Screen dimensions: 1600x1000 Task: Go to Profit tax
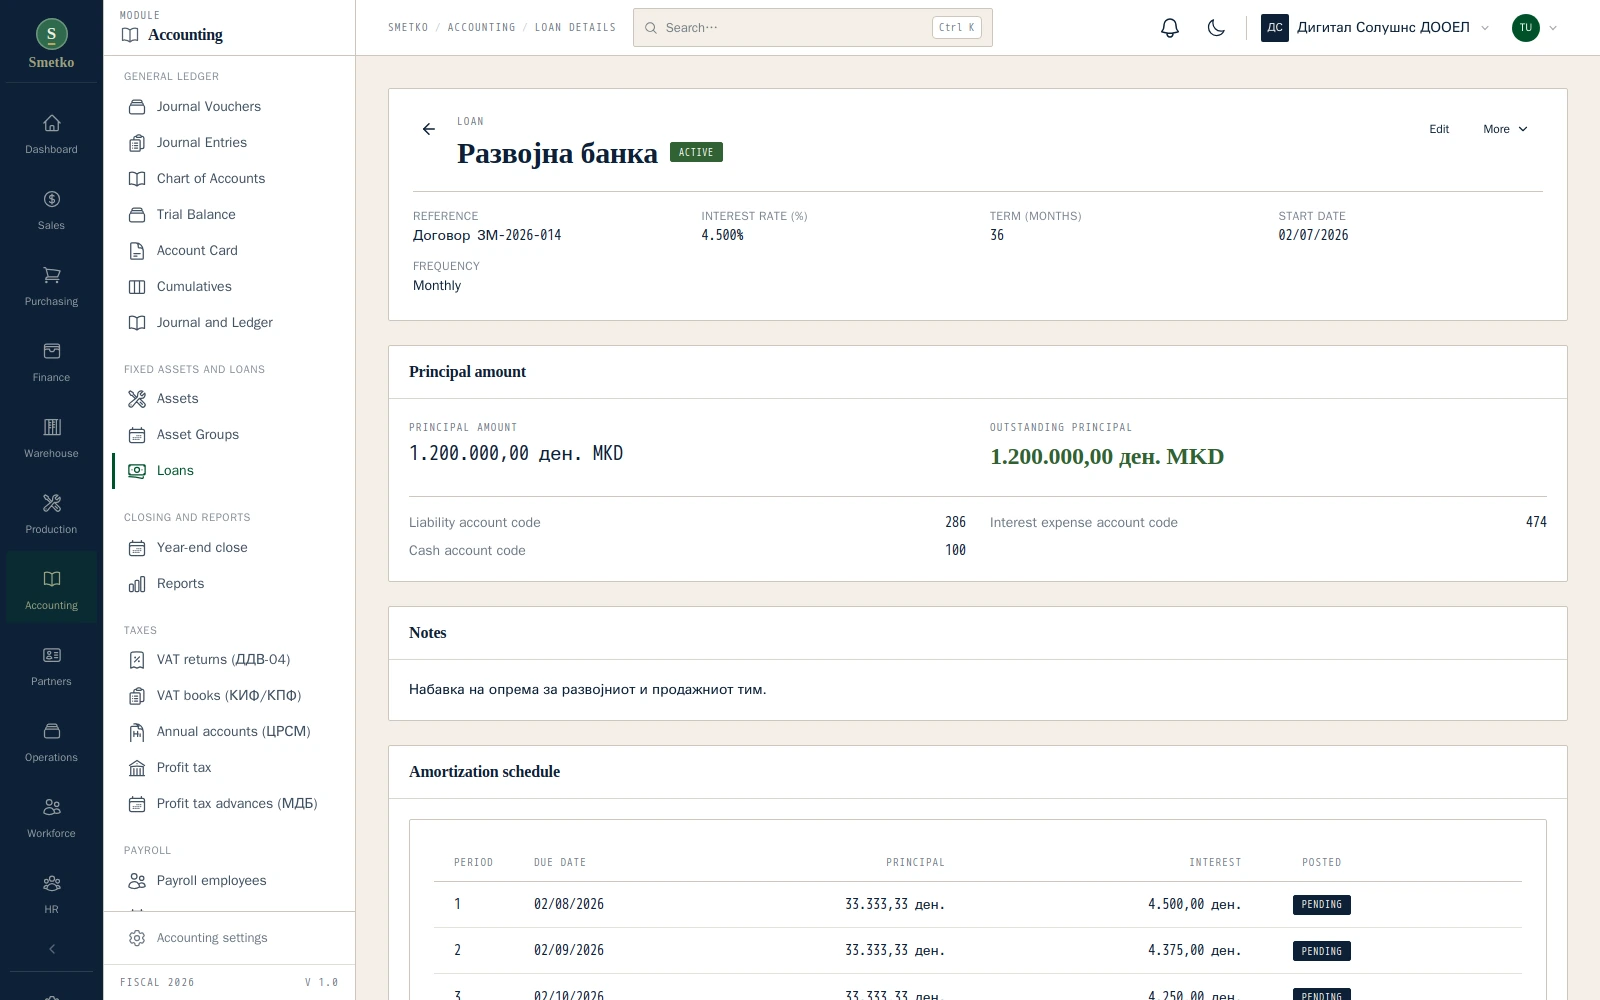[230, 768]
